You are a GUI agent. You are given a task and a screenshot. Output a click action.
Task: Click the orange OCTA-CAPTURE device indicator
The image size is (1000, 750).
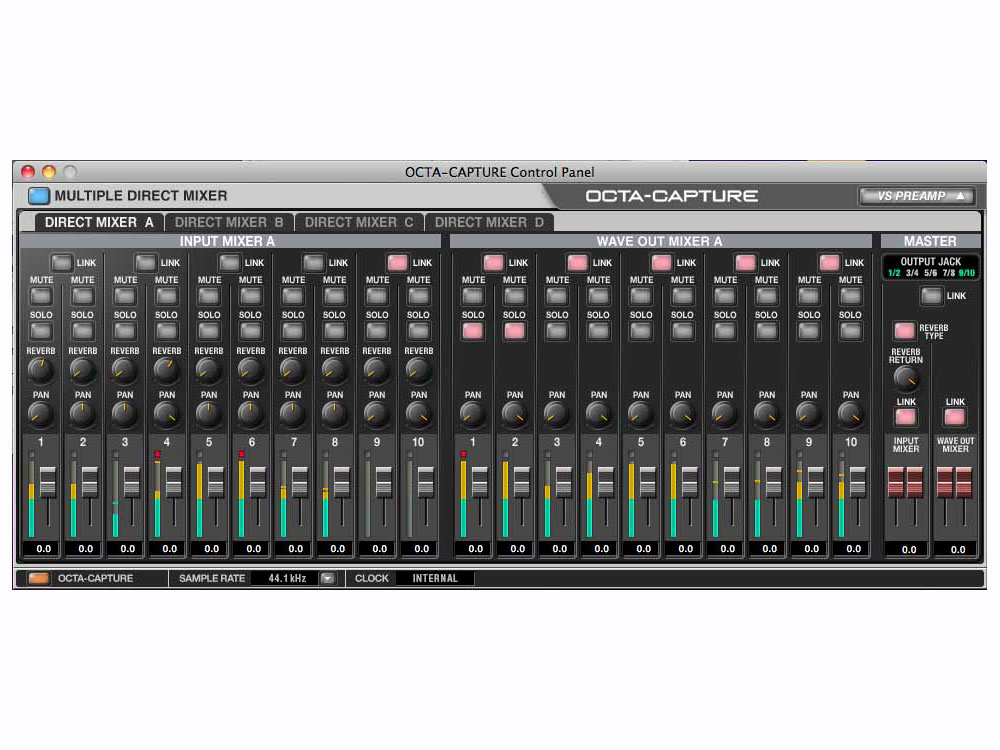(x=38, y=578)
